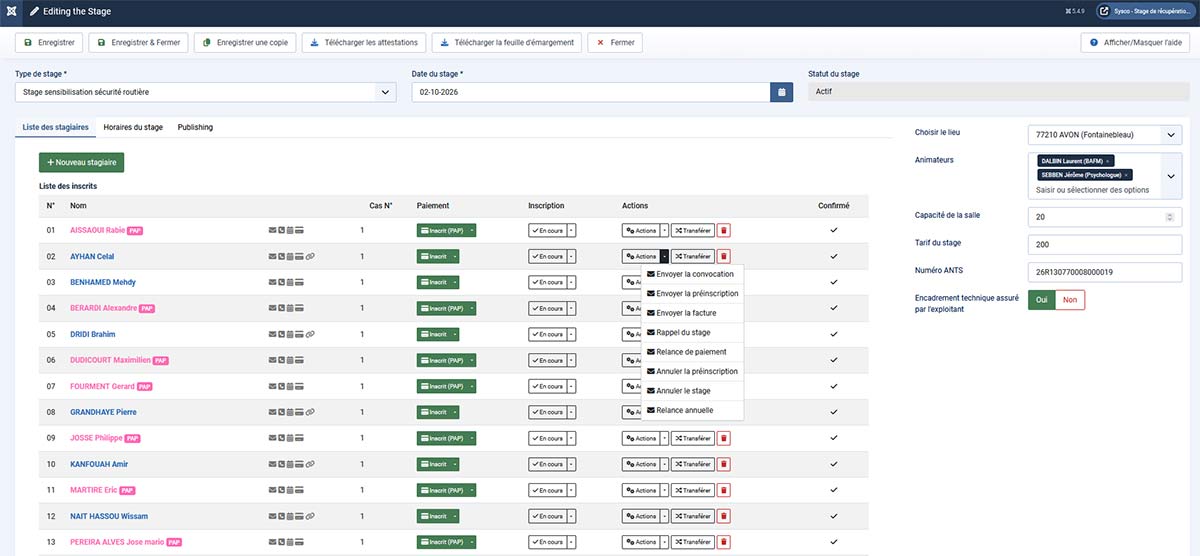This screenshot has height=556, width=1200.
Task: Click envelope icon in AISSAOUI Rabie row
Action: click(x=273, y=230)
